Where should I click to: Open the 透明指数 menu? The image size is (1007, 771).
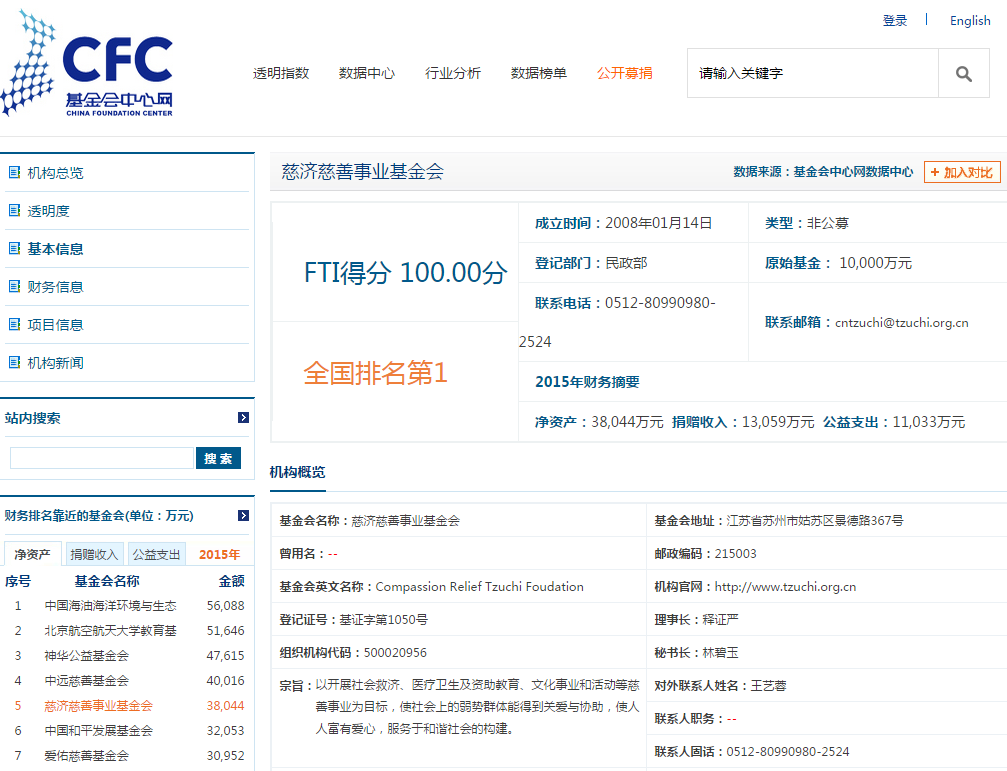coord(281,73)
